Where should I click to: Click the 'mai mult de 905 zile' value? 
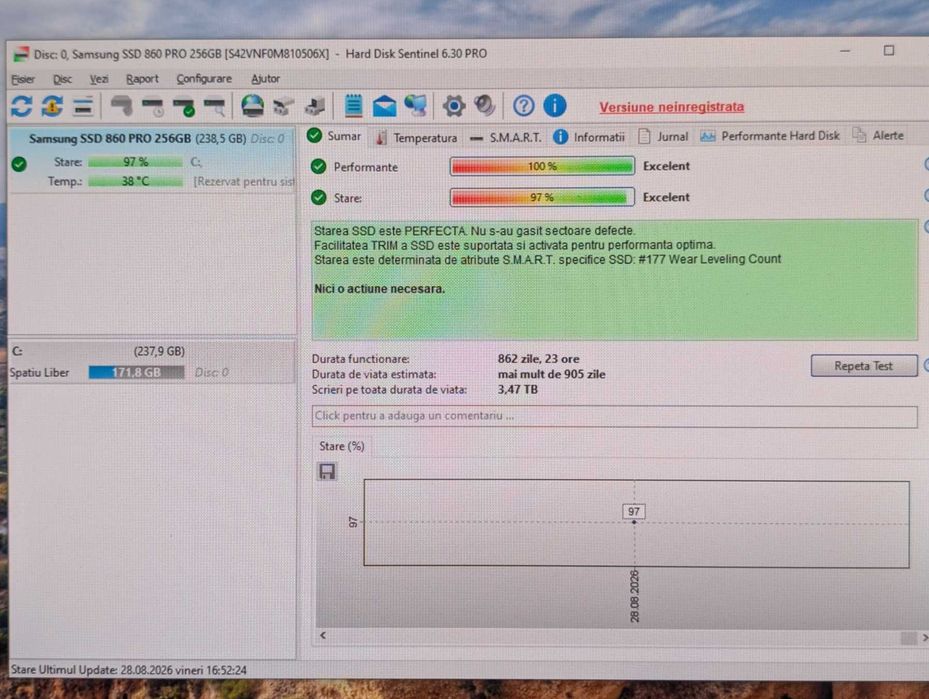tap(552, 374)
